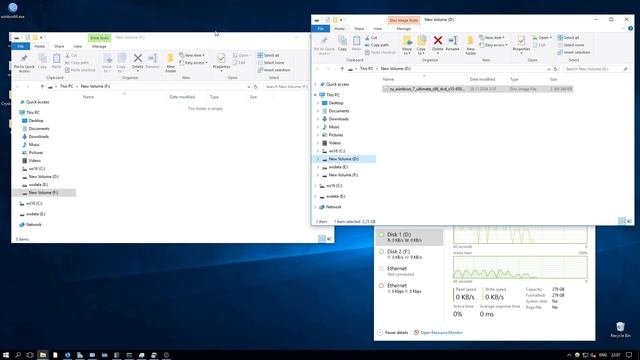Open Manage tab in New Volume (D:) window
640x360 pixels.
click(403, 29)
